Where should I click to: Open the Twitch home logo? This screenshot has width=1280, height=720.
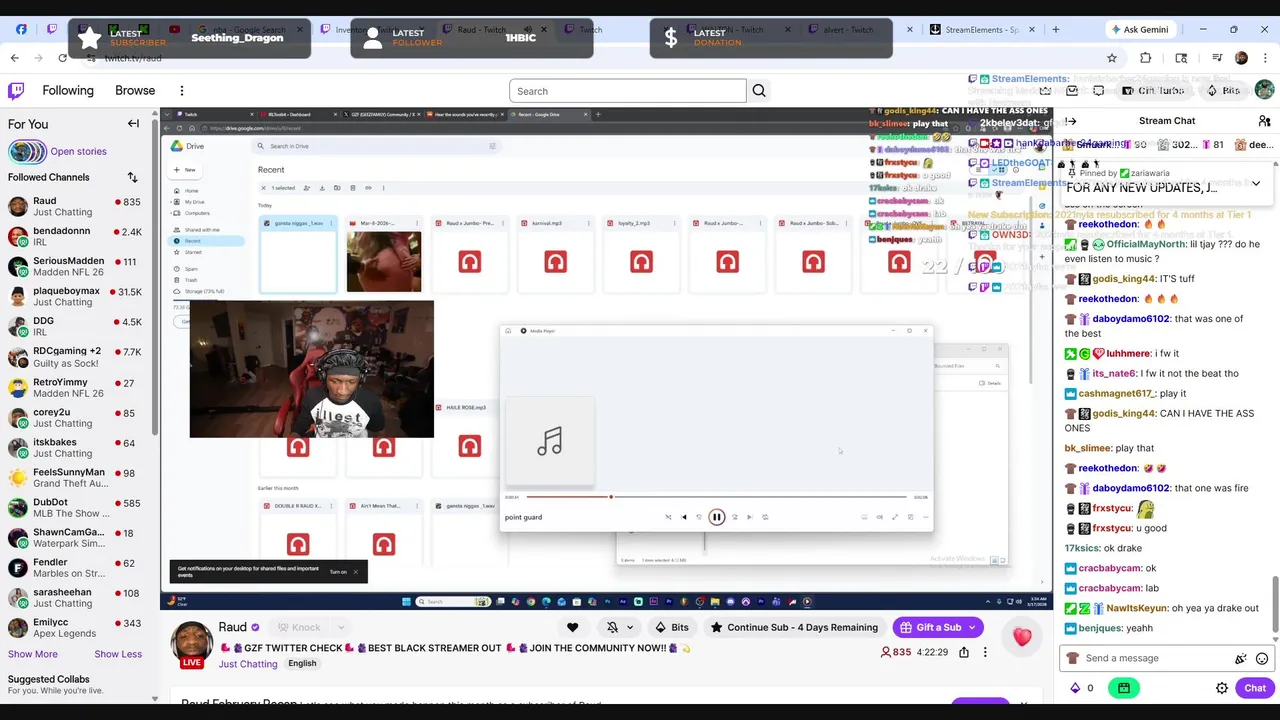(16, 91)
